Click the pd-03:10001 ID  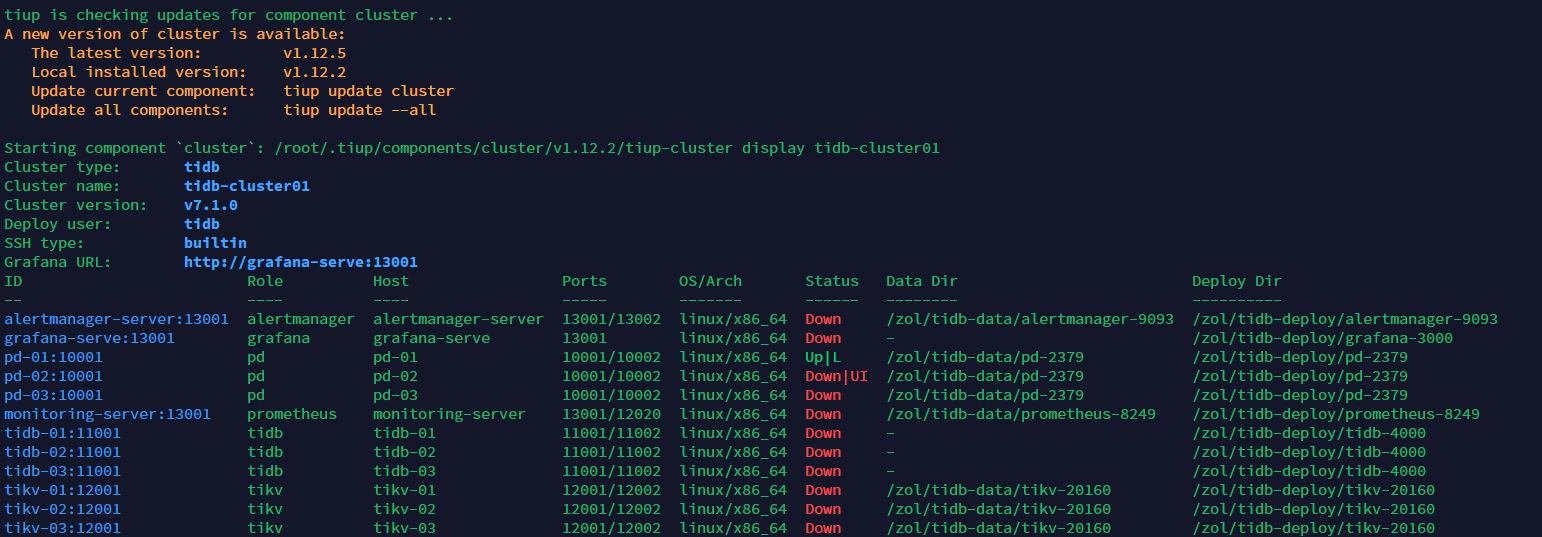pyautogui.click(x=54, y=395)
